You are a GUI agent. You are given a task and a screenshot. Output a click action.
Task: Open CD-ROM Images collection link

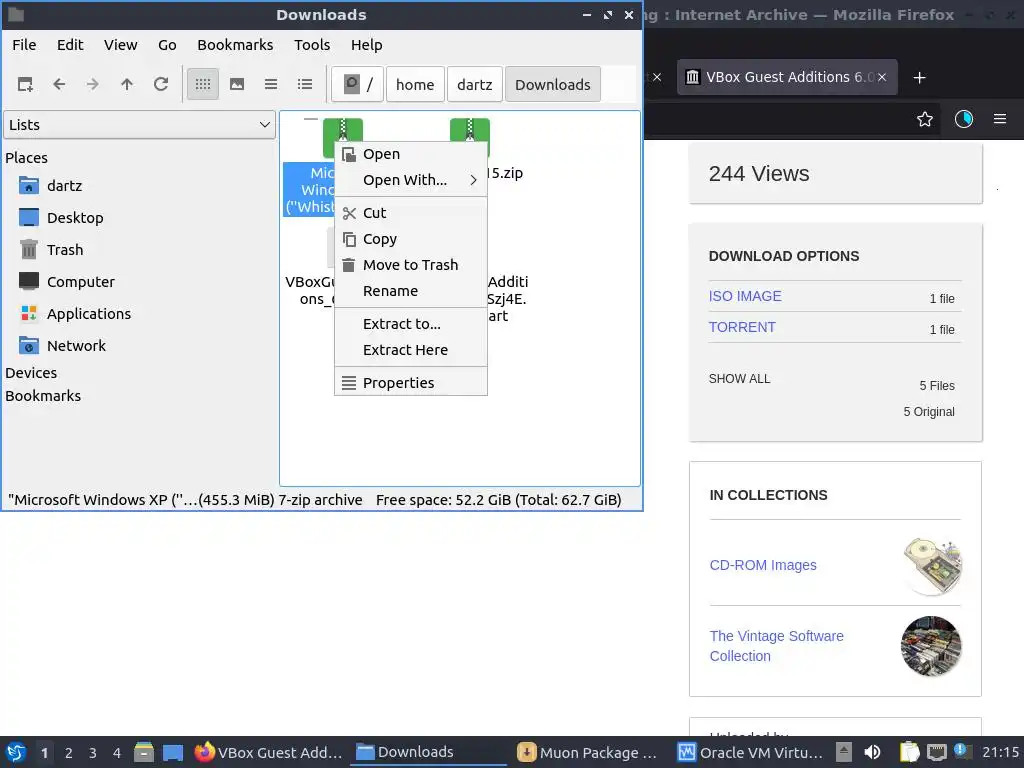click(763, 566)
